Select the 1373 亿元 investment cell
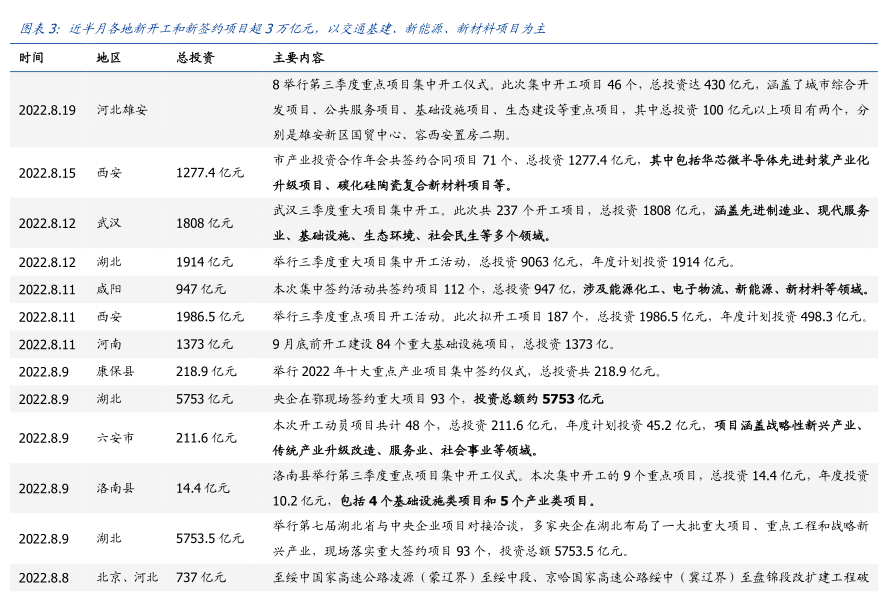 tap(204, 344)
